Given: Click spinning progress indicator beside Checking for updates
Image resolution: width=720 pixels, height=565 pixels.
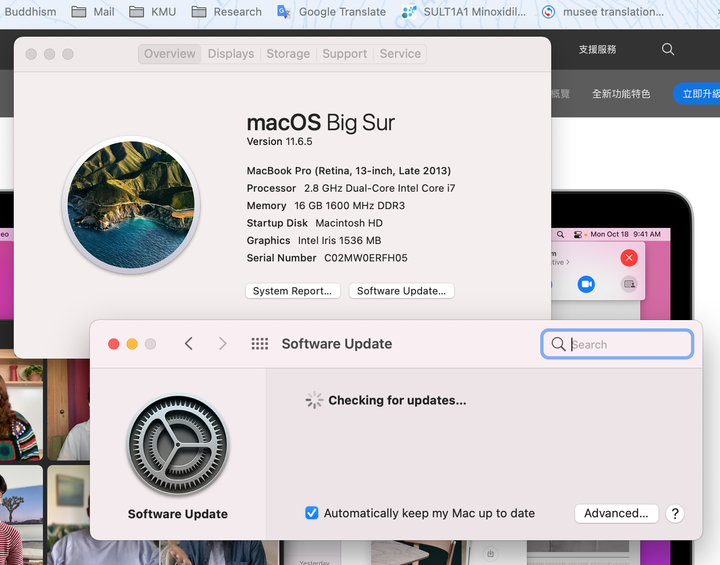Looking at the screenshot, I should [x=315, y=400].
